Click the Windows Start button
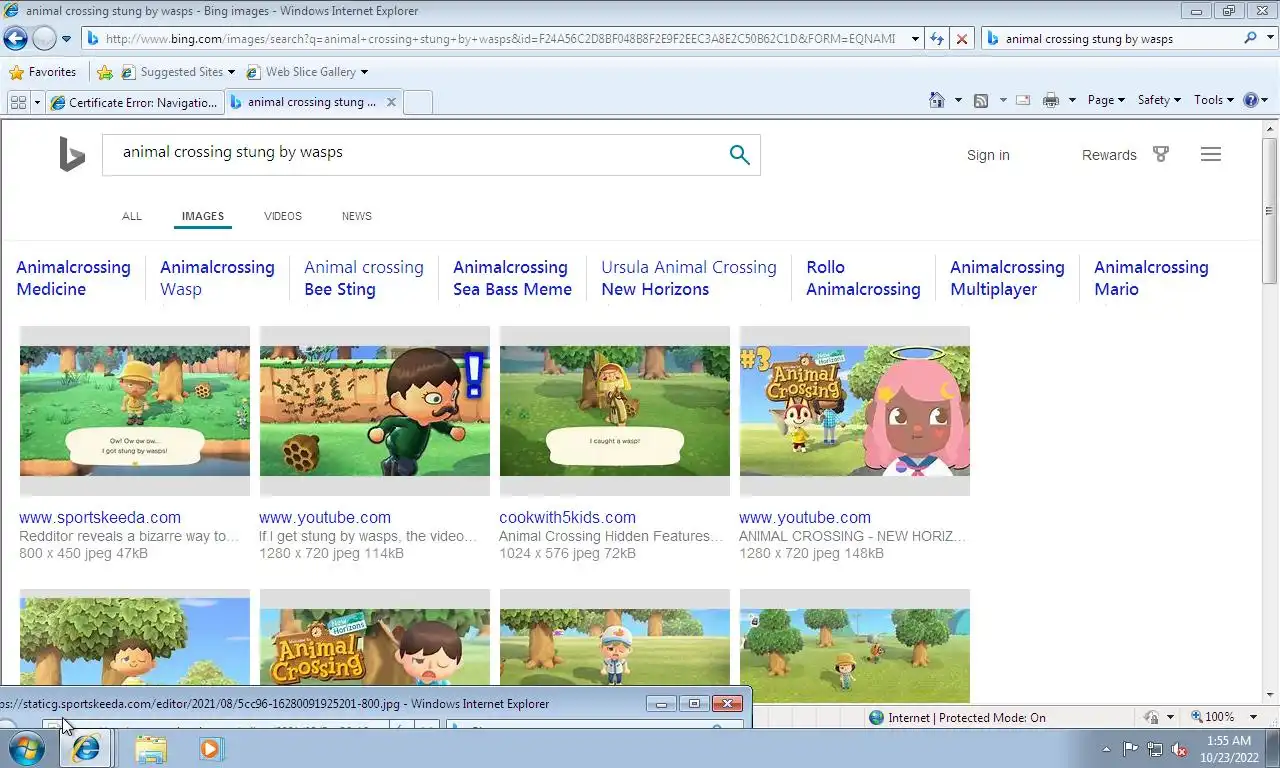 pos(26,748)
